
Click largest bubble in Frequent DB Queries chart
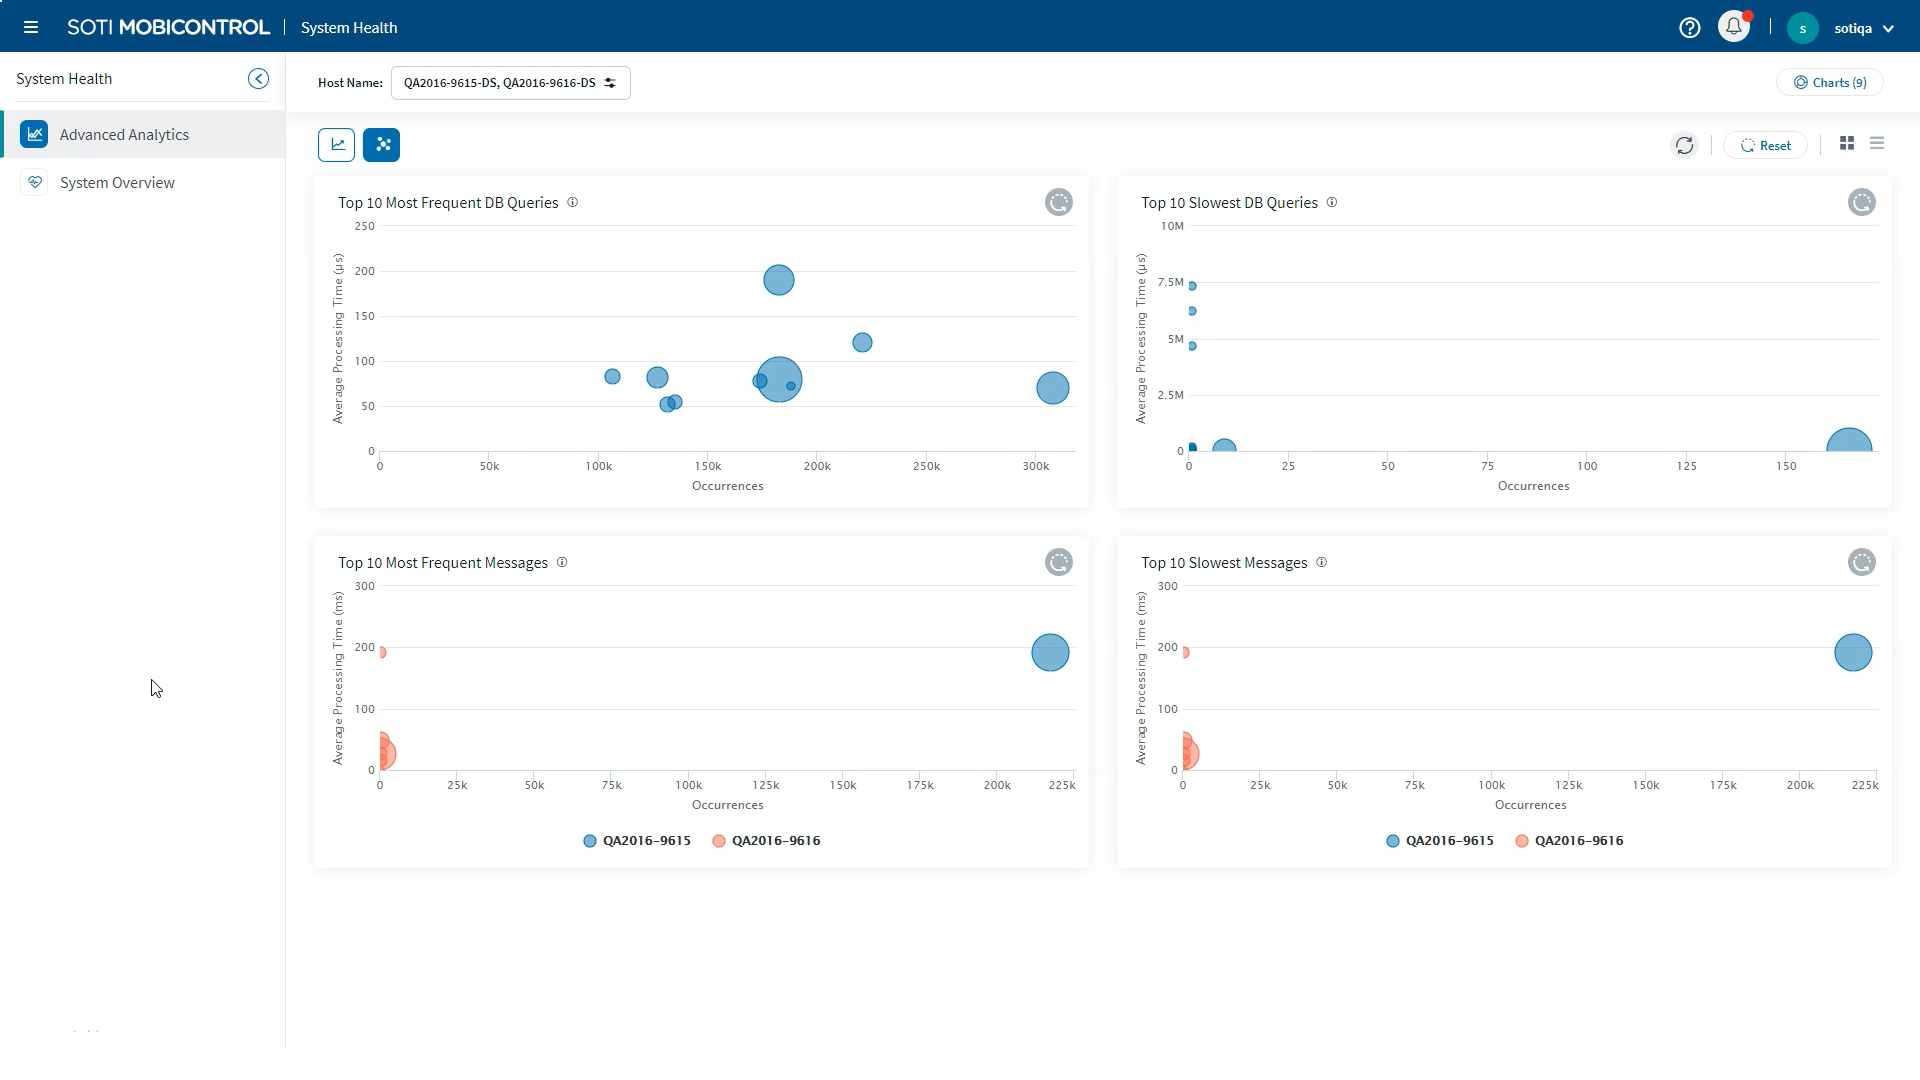(x=779, y=380)
